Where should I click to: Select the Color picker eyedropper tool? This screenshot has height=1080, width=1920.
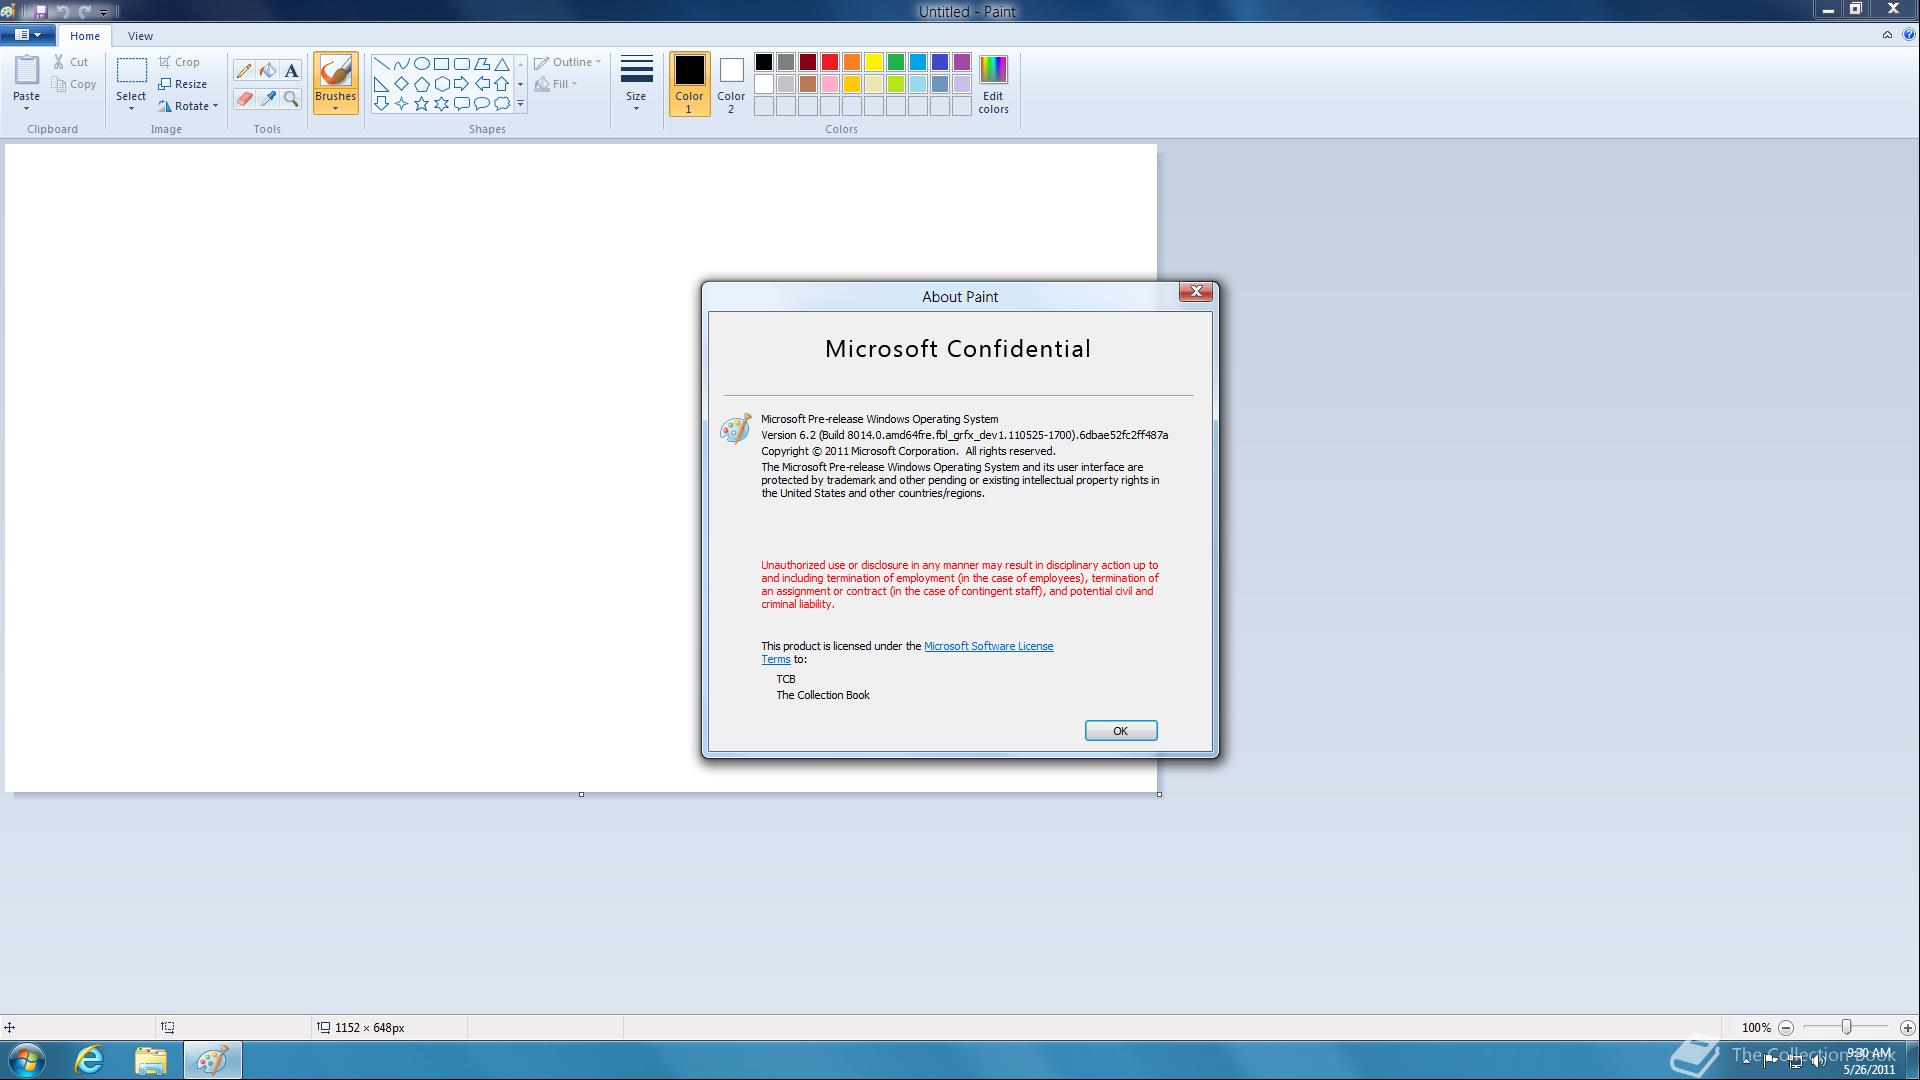[268, 98]
